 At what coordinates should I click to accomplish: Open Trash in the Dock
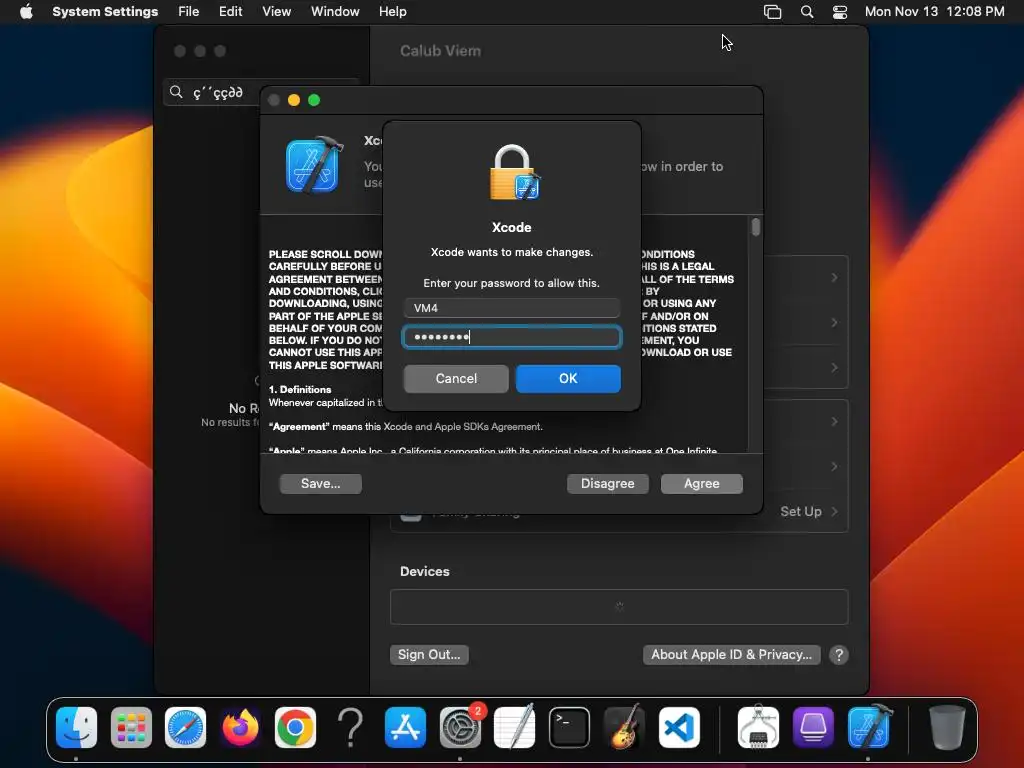point(947,728)
